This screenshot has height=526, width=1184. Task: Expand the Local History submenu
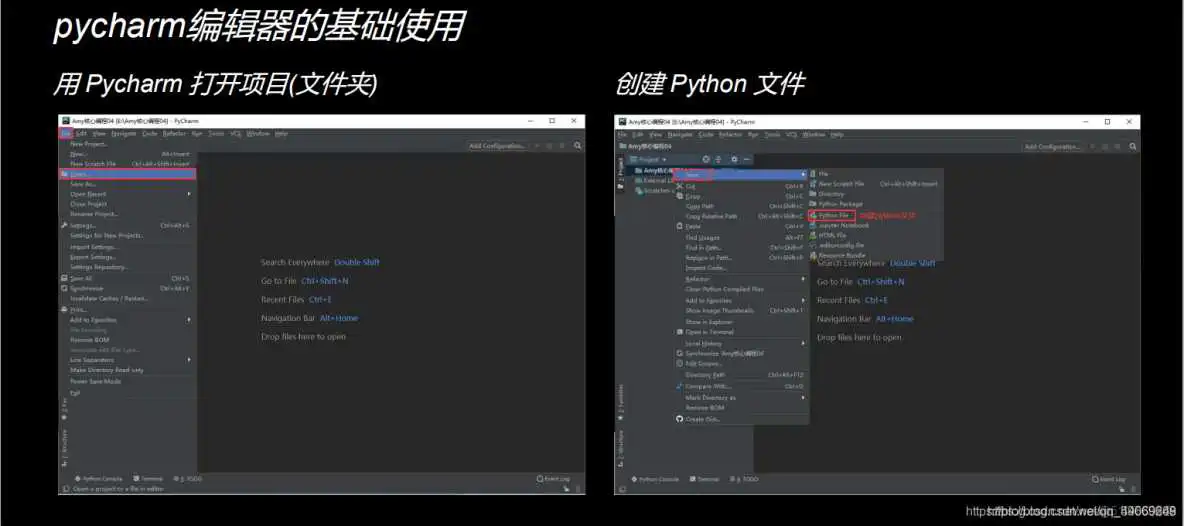point(803,343)
